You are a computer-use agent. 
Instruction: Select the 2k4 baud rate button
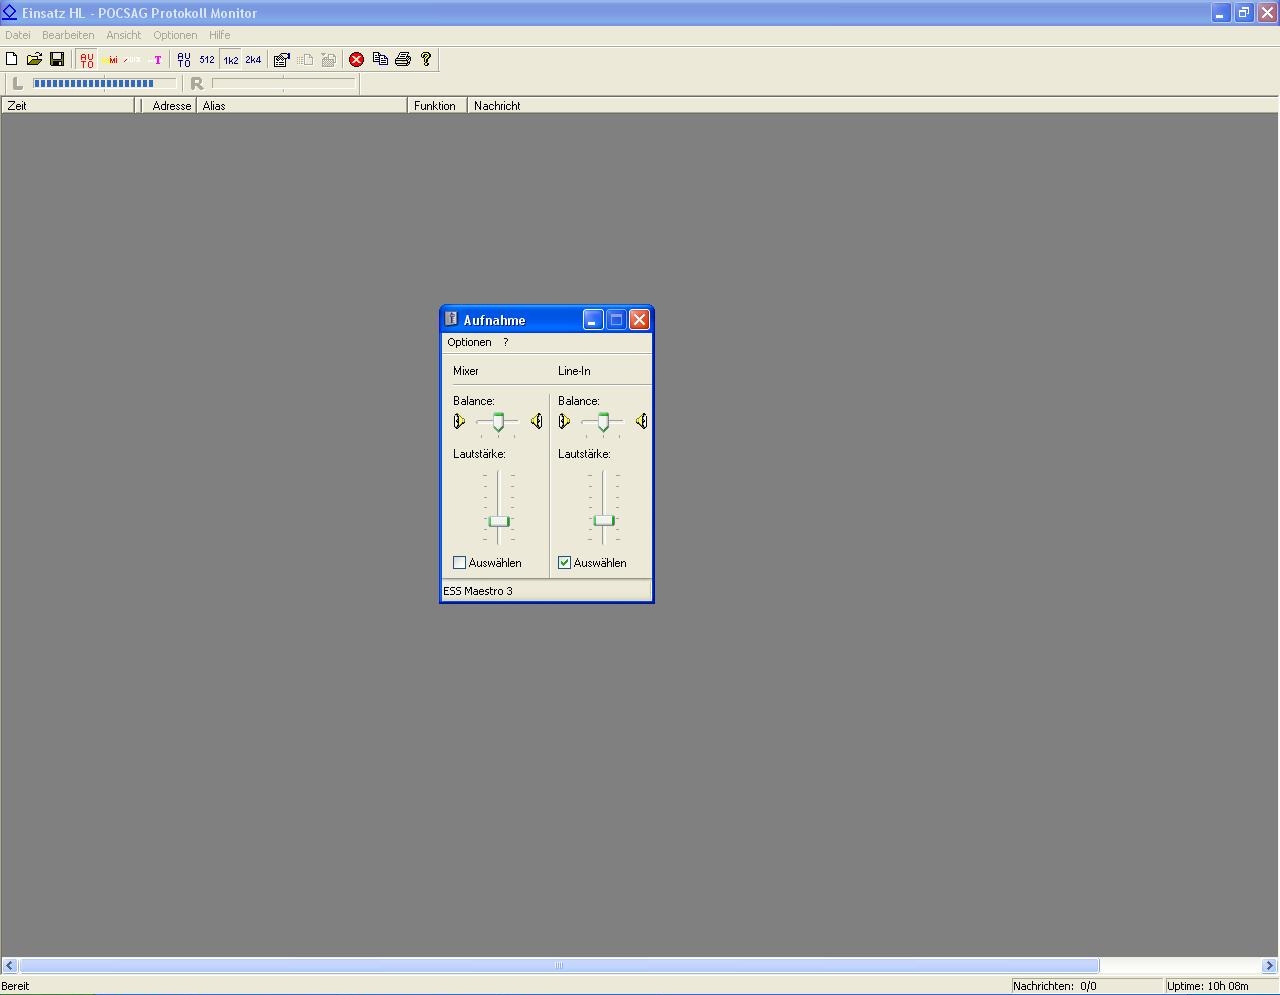point(253,60)
